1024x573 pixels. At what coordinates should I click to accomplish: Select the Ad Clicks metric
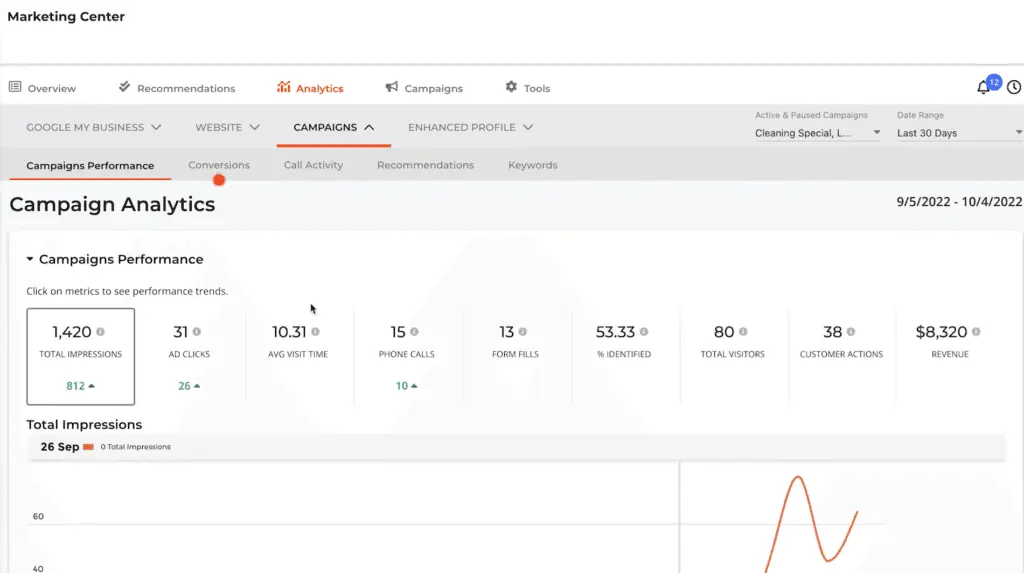point(189,357)
